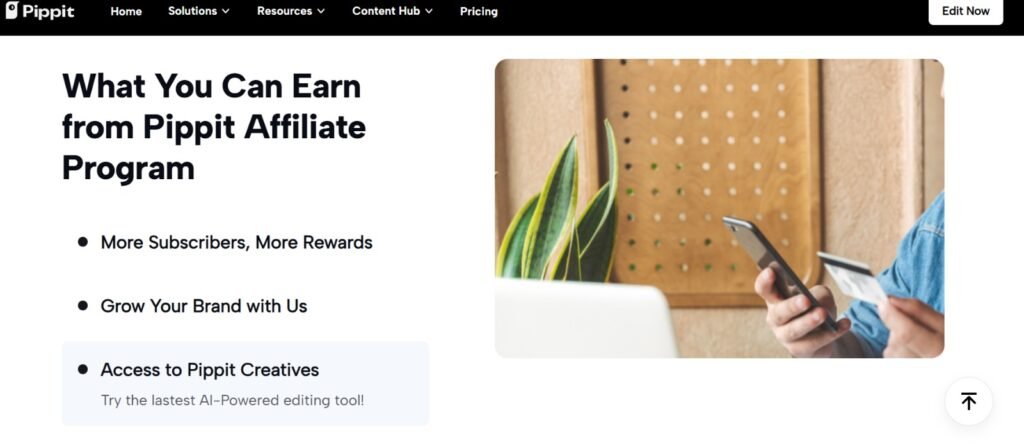
Task: Click the bullet beside More Subscribers
Action: coord(83,242)
